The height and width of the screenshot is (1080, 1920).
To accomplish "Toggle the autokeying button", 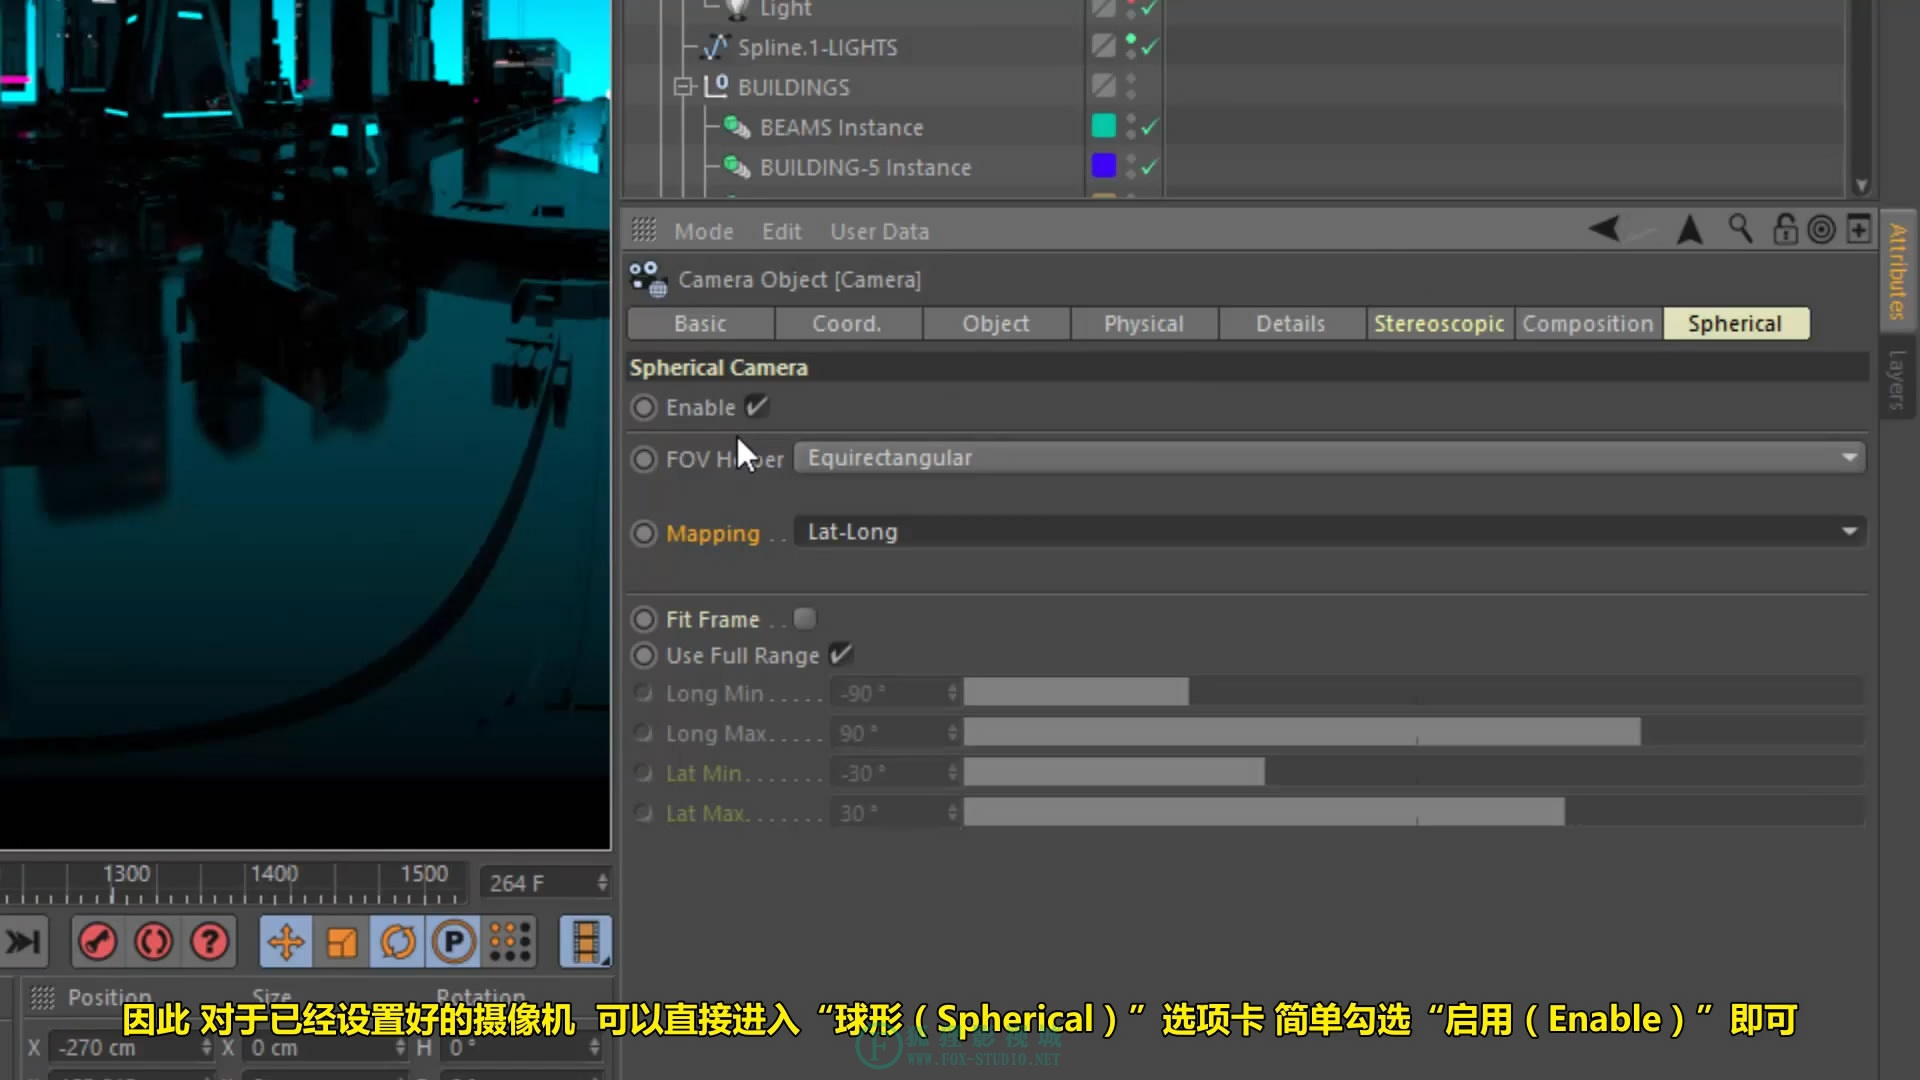I will (x=154, y=942).
